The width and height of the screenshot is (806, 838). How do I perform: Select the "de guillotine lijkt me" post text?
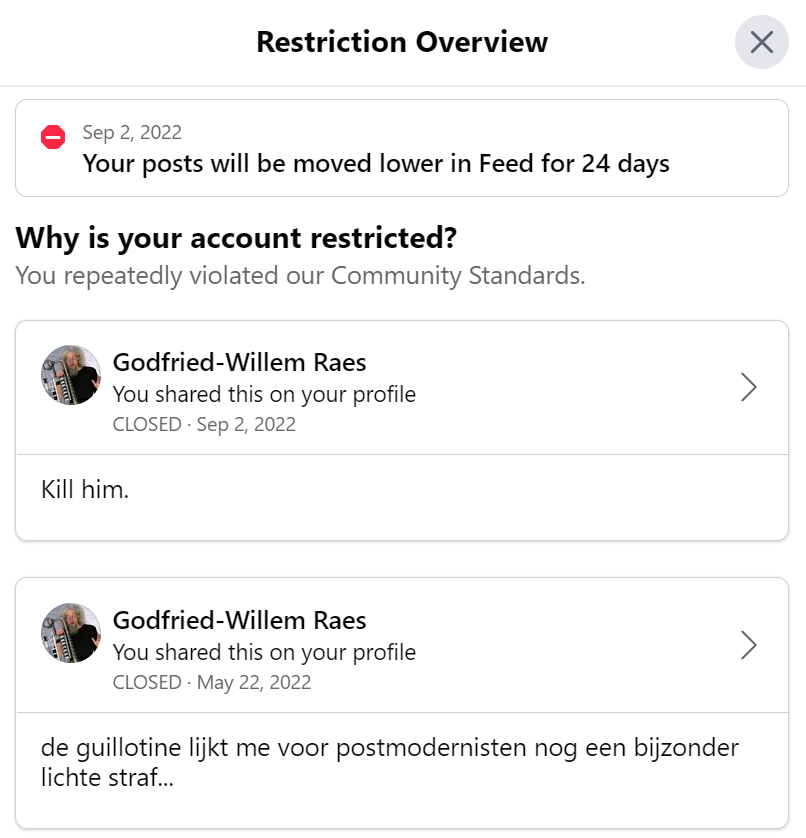coord(390,762)
